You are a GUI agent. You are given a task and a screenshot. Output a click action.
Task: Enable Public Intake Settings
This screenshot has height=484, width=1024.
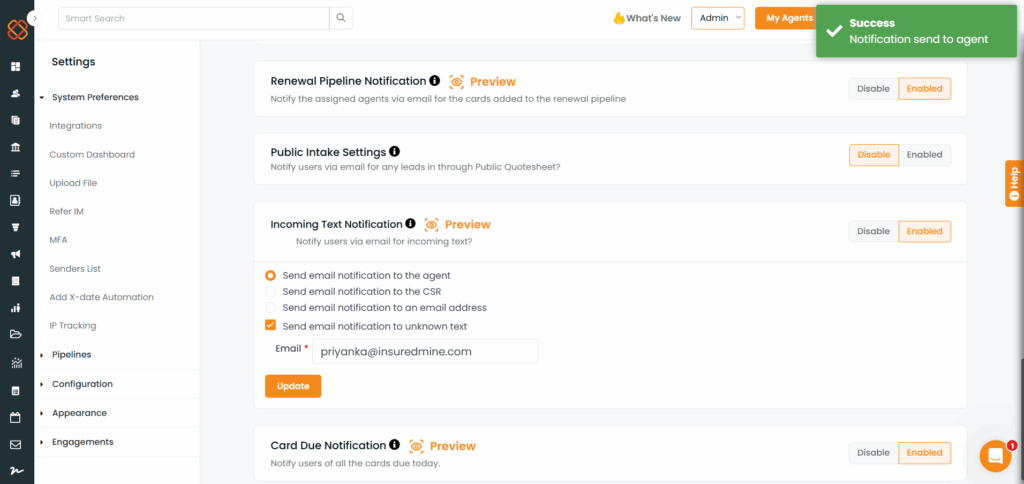click(924, 155)
